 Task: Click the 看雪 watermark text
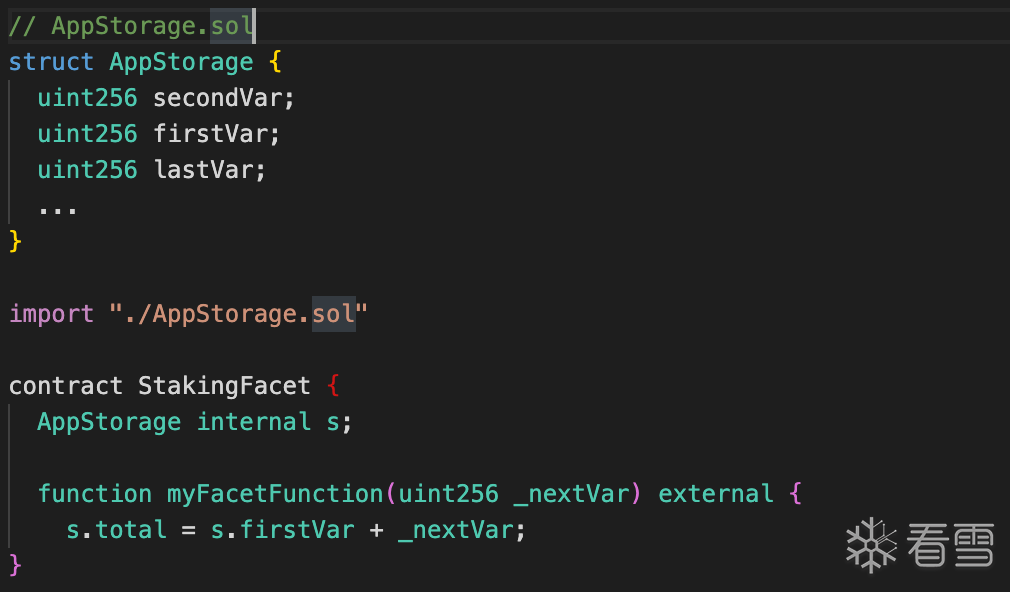950,546
